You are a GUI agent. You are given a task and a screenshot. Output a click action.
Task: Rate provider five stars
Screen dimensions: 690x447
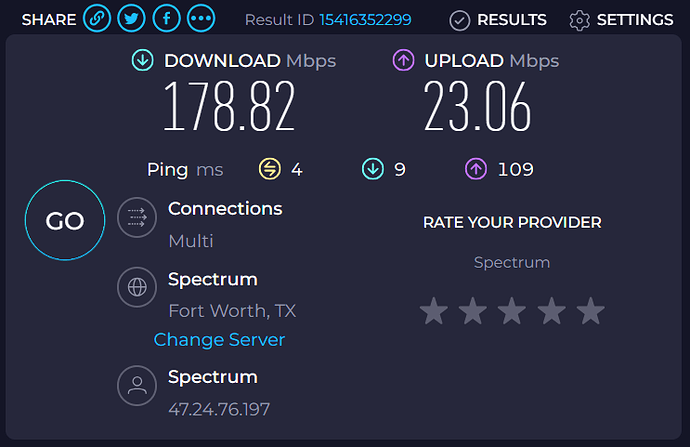click(591, 311)
